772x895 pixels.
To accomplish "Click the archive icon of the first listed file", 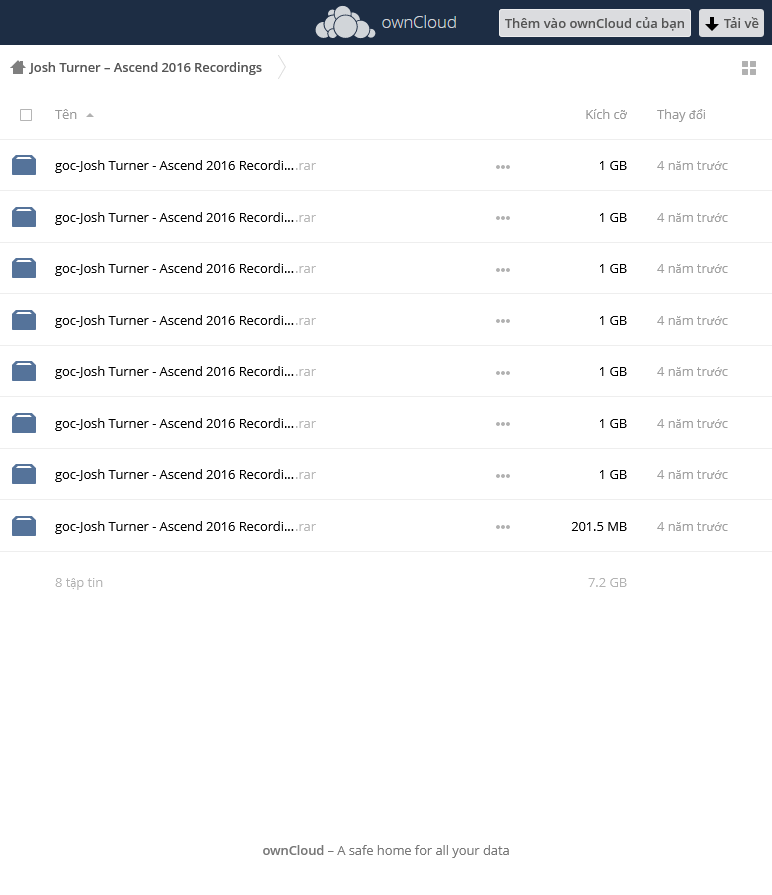I will click(x=24, y=165).
